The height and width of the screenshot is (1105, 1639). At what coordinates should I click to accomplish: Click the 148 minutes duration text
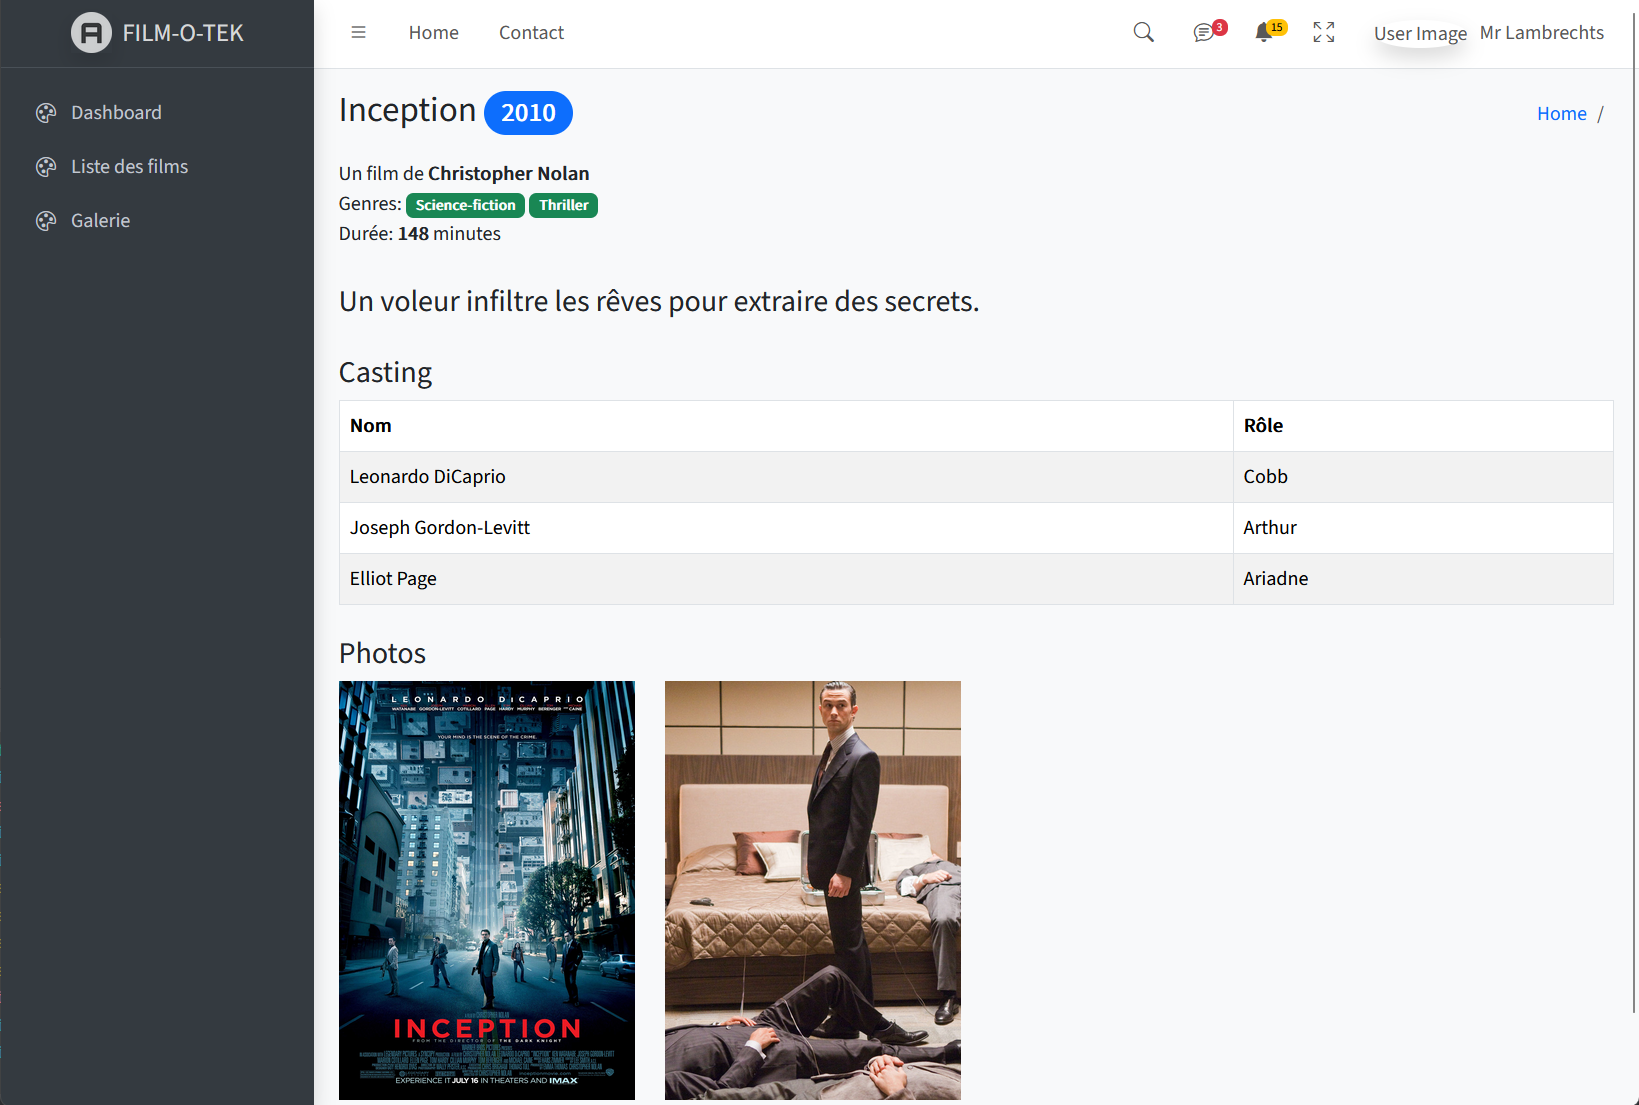pyautogui.click(x=449, y=234)
